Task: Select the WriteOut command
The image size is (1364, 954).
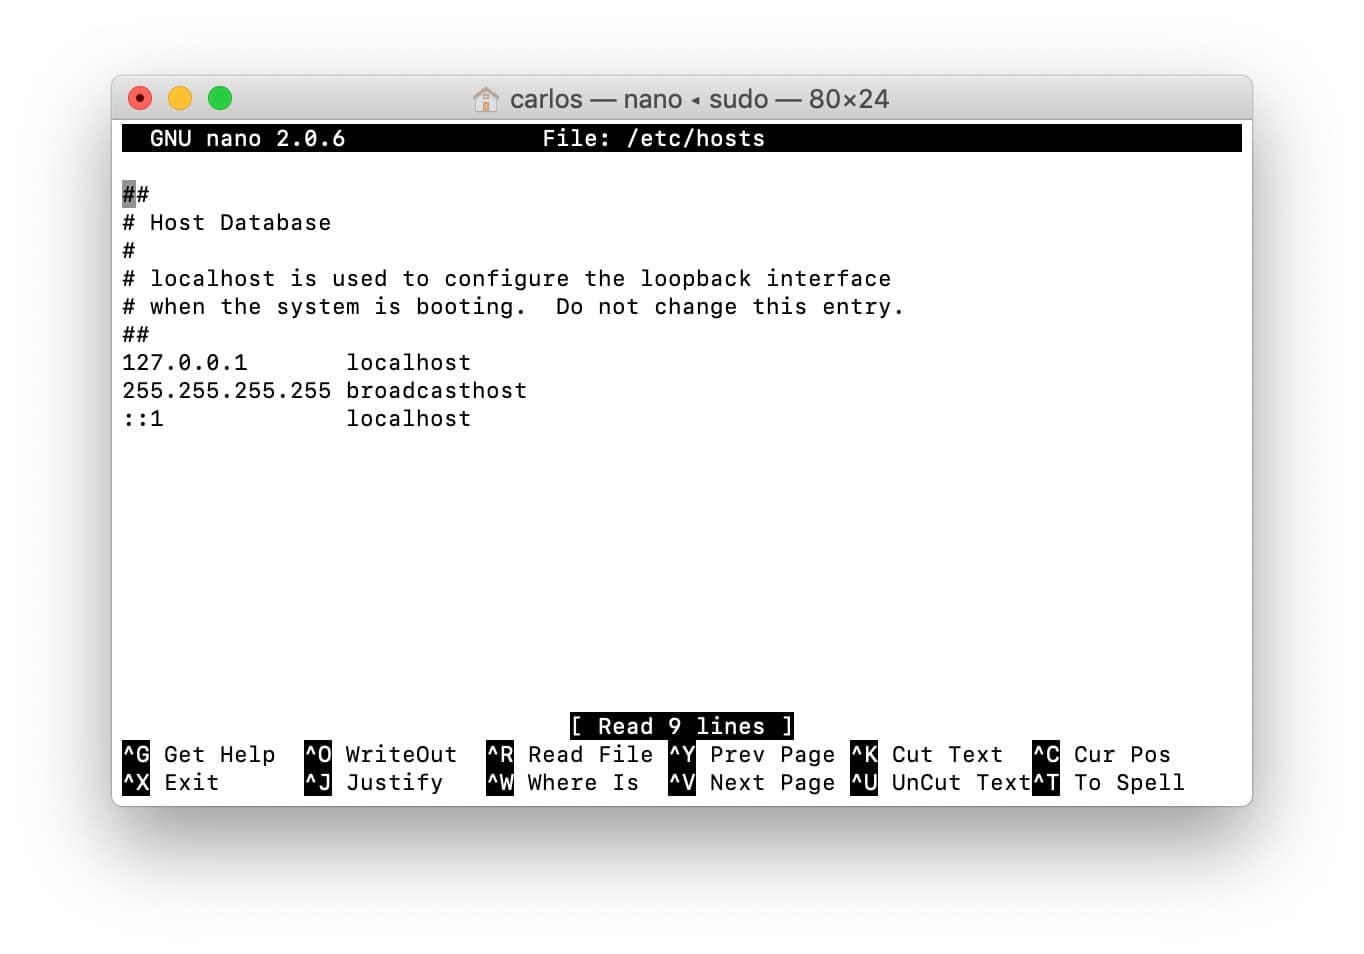Action: (399, 754)
